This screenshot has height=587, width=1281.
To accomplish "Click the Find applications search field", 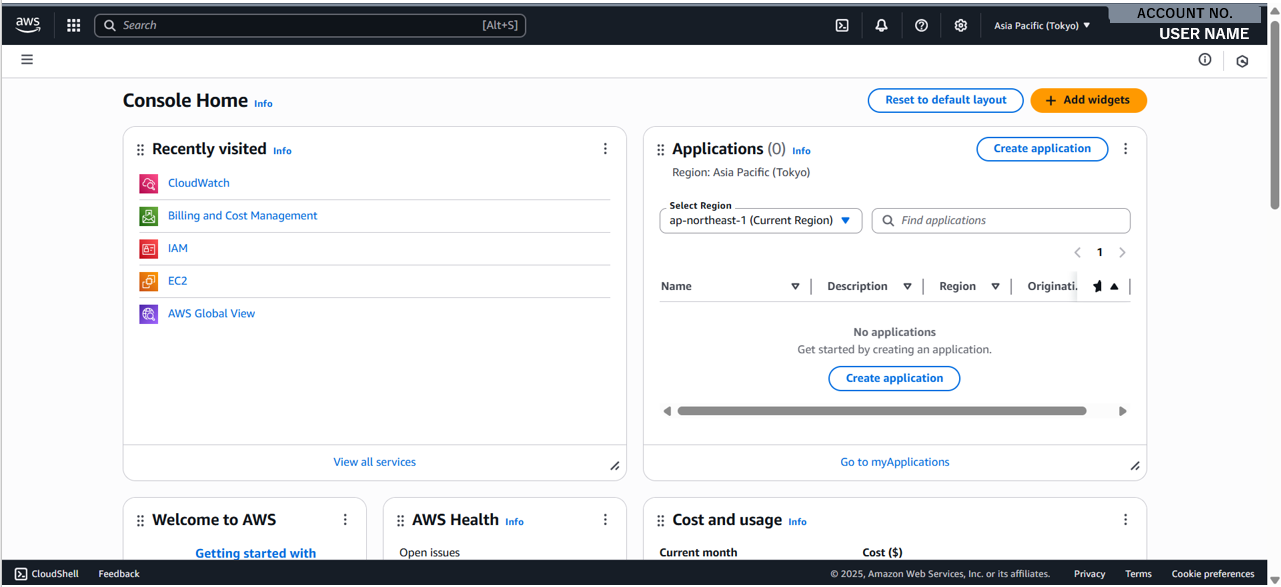I will pos(1001,220).
